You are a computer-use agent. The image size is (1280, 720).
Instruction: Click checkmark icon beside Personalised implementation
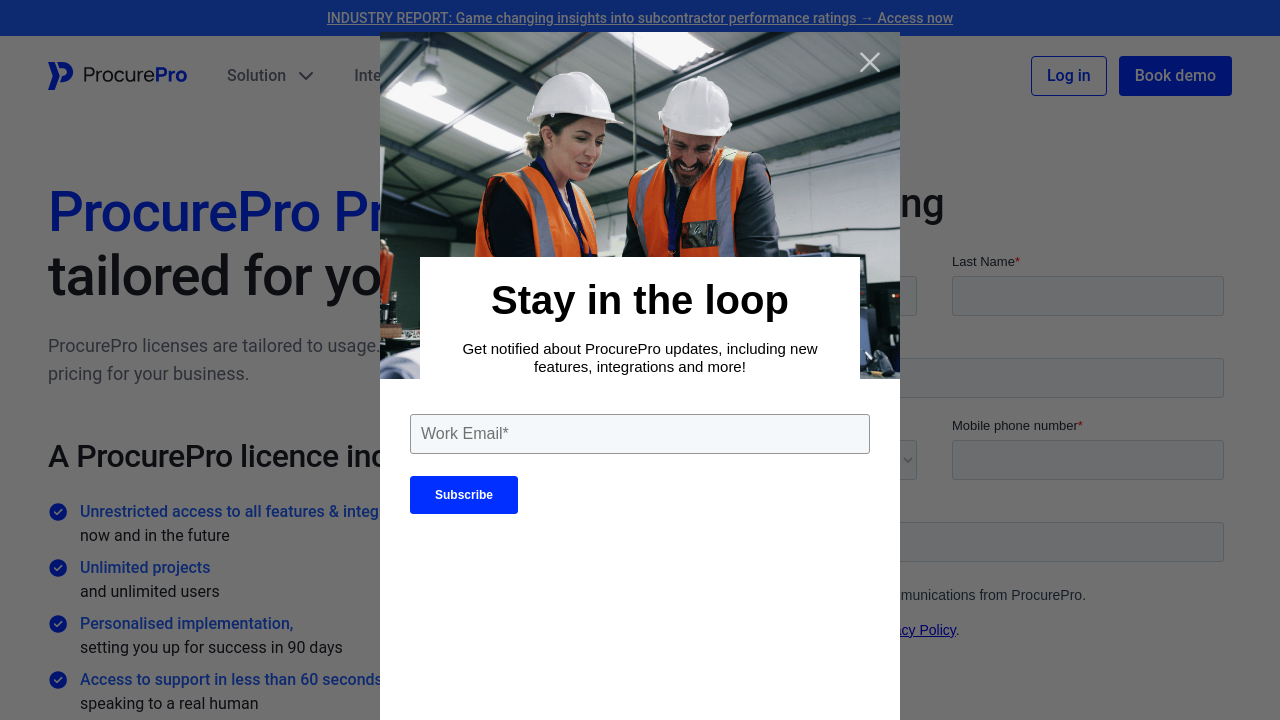(58, 624)
